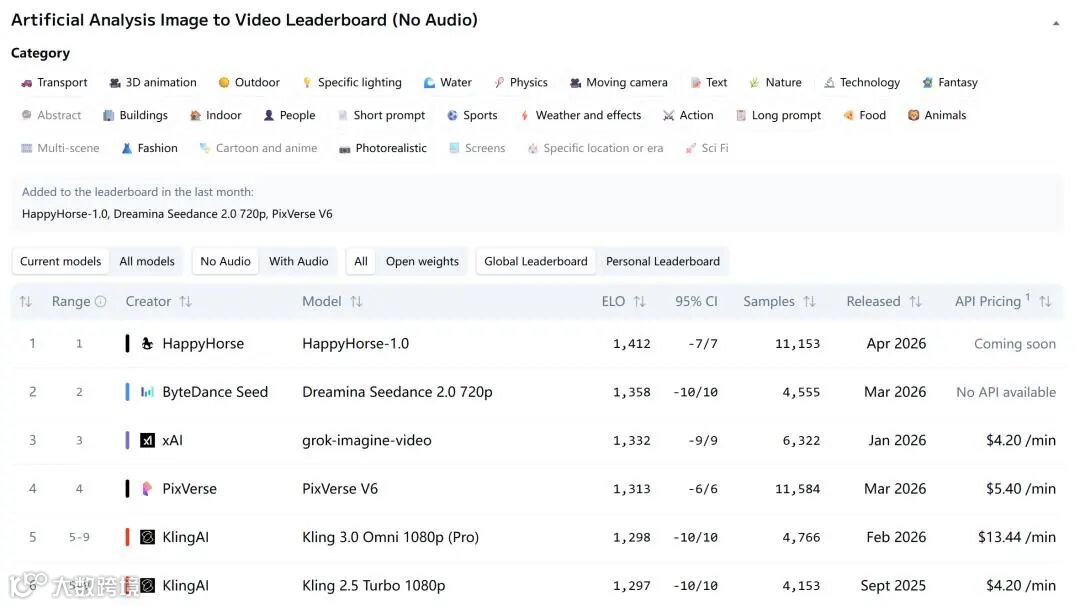Click the Food category icon

tap(849, 116)
